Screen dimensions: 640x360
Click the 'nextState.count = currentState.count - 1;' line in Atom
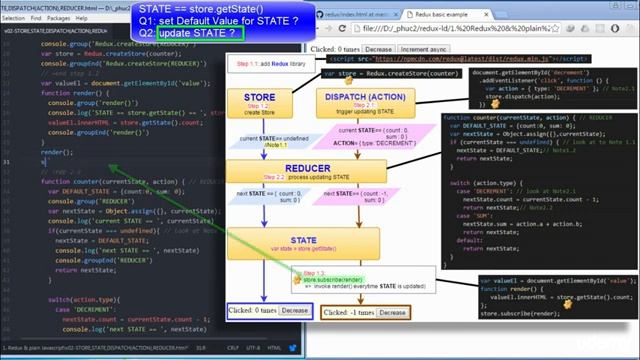coord(136,319)
